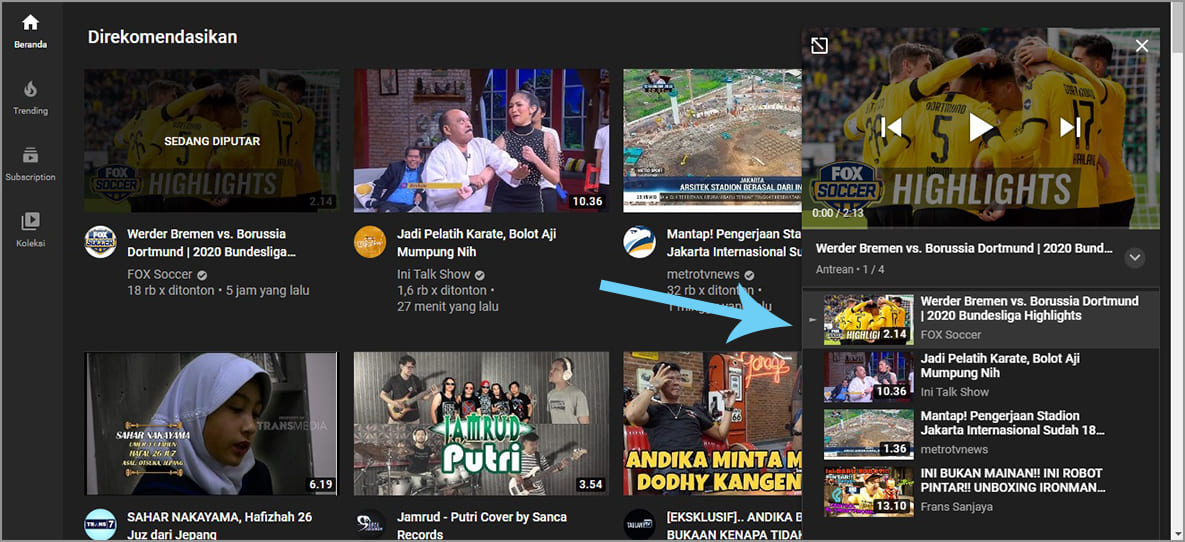Image resolution: width=1185 pixels, height=542 pixels.
Task: Open the Jadi Pelatih Karate video thumbnail
Action: [x=481, y=141]
